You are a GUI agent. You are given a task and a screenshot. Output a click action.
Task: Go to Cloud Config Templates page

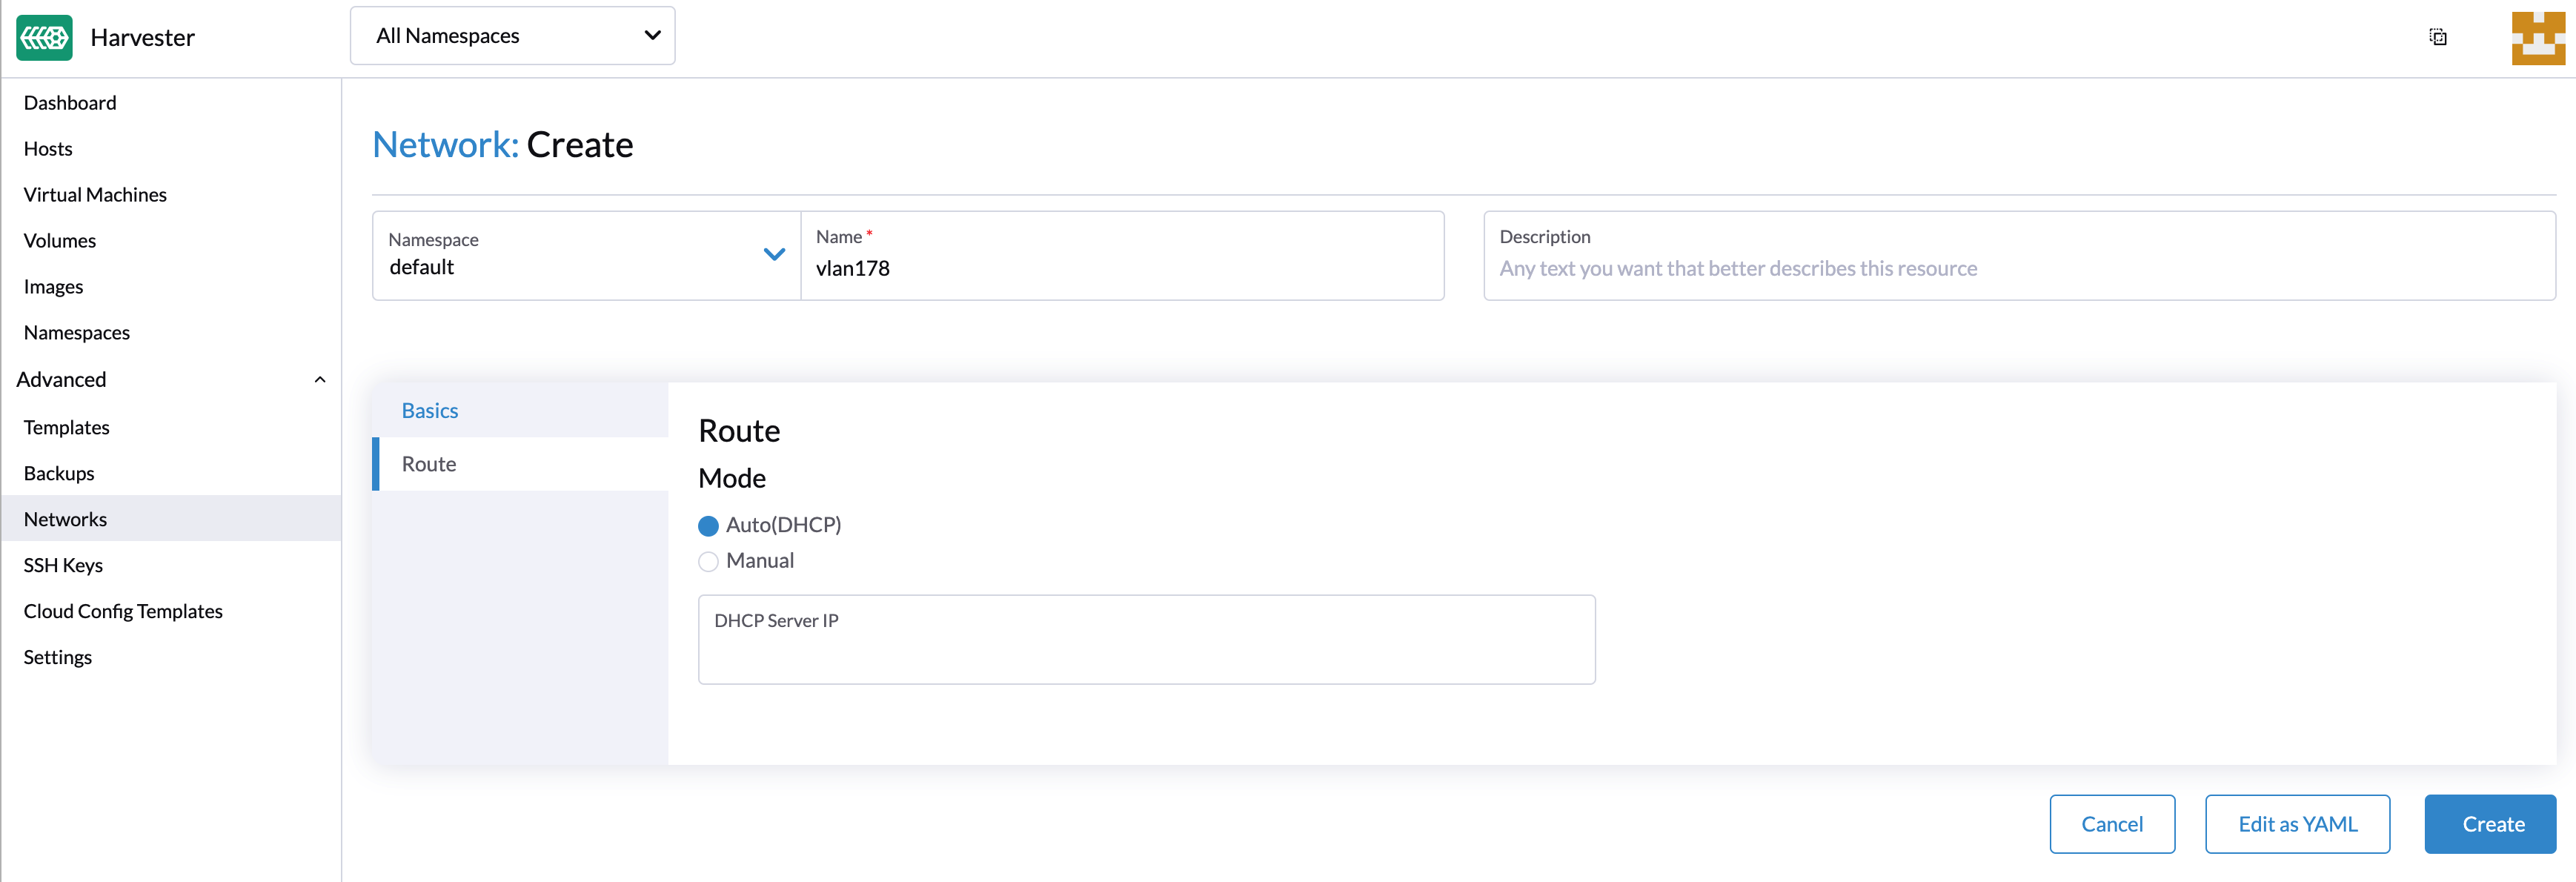click(123, 611)
